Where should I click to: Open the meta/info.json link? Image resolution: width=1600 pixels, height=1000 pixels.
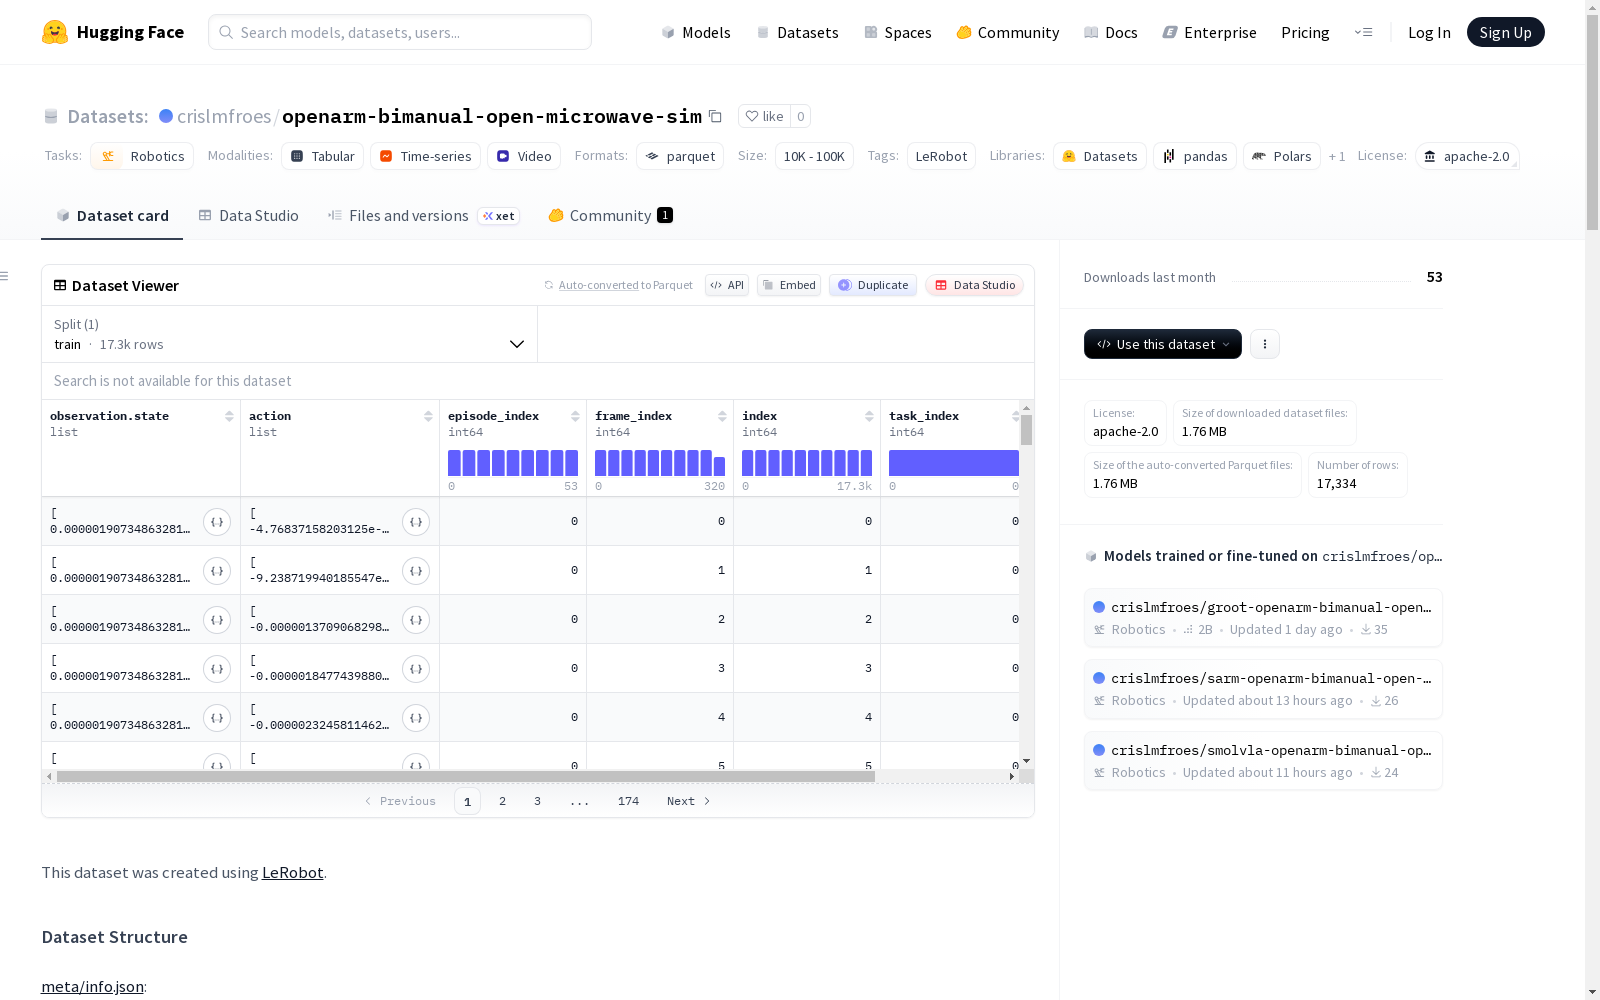pyautogui.click(x=92, y=986)
